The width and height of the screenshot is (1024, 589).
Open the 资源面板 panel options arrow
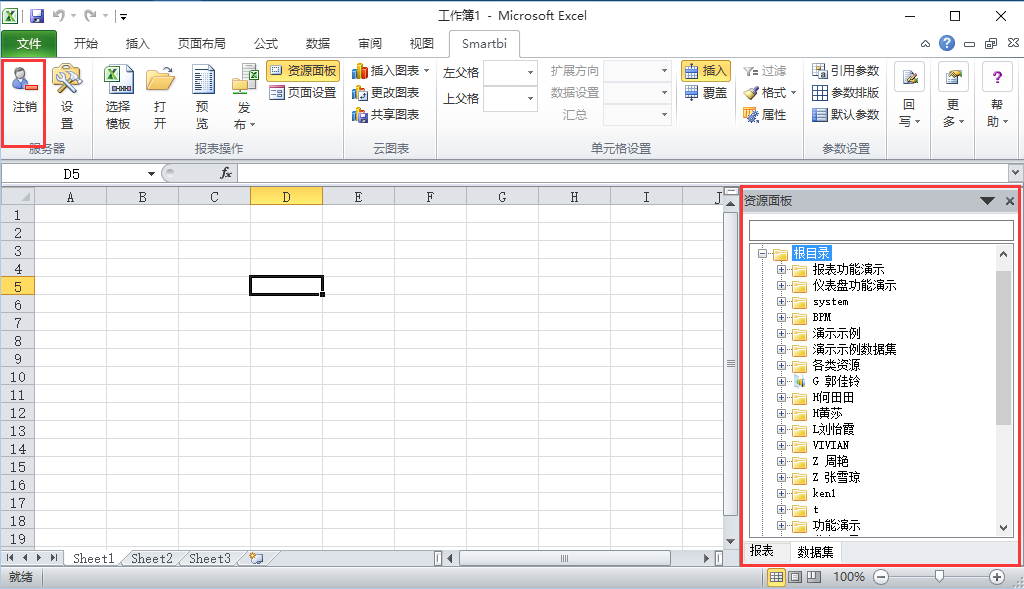click(987, 201)
